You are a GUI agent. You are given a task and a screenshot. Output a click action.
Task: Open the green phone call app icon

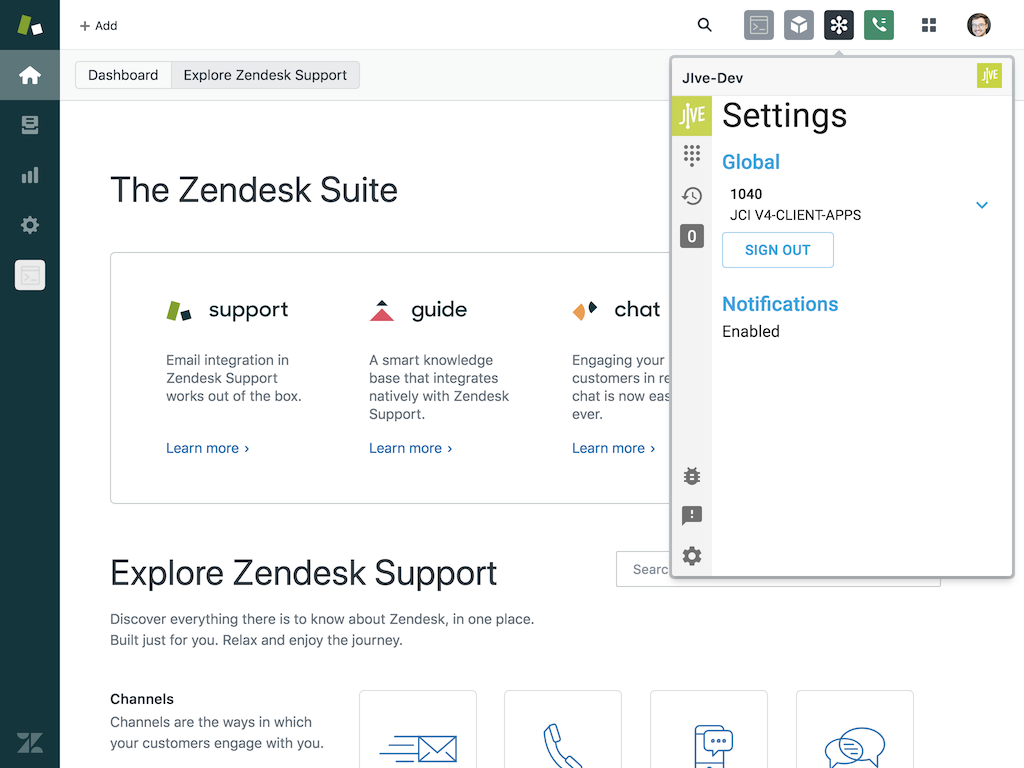pyautogui.click(x=879, y=25)
